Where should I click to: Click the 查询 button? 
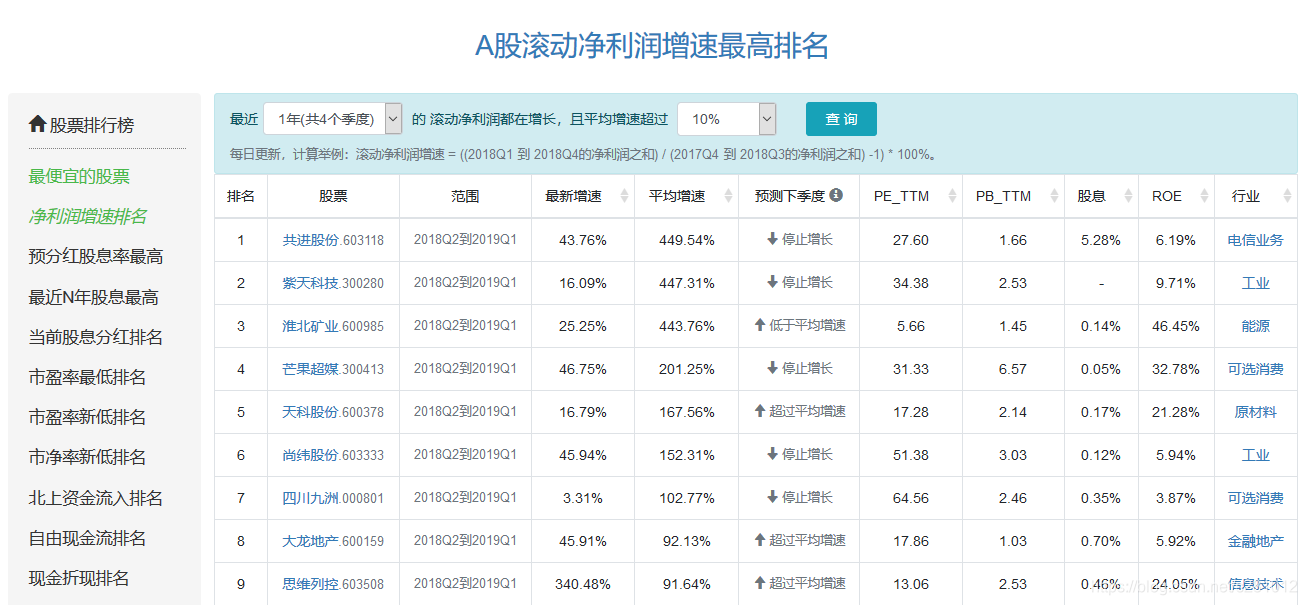click(x=841, y=119)
